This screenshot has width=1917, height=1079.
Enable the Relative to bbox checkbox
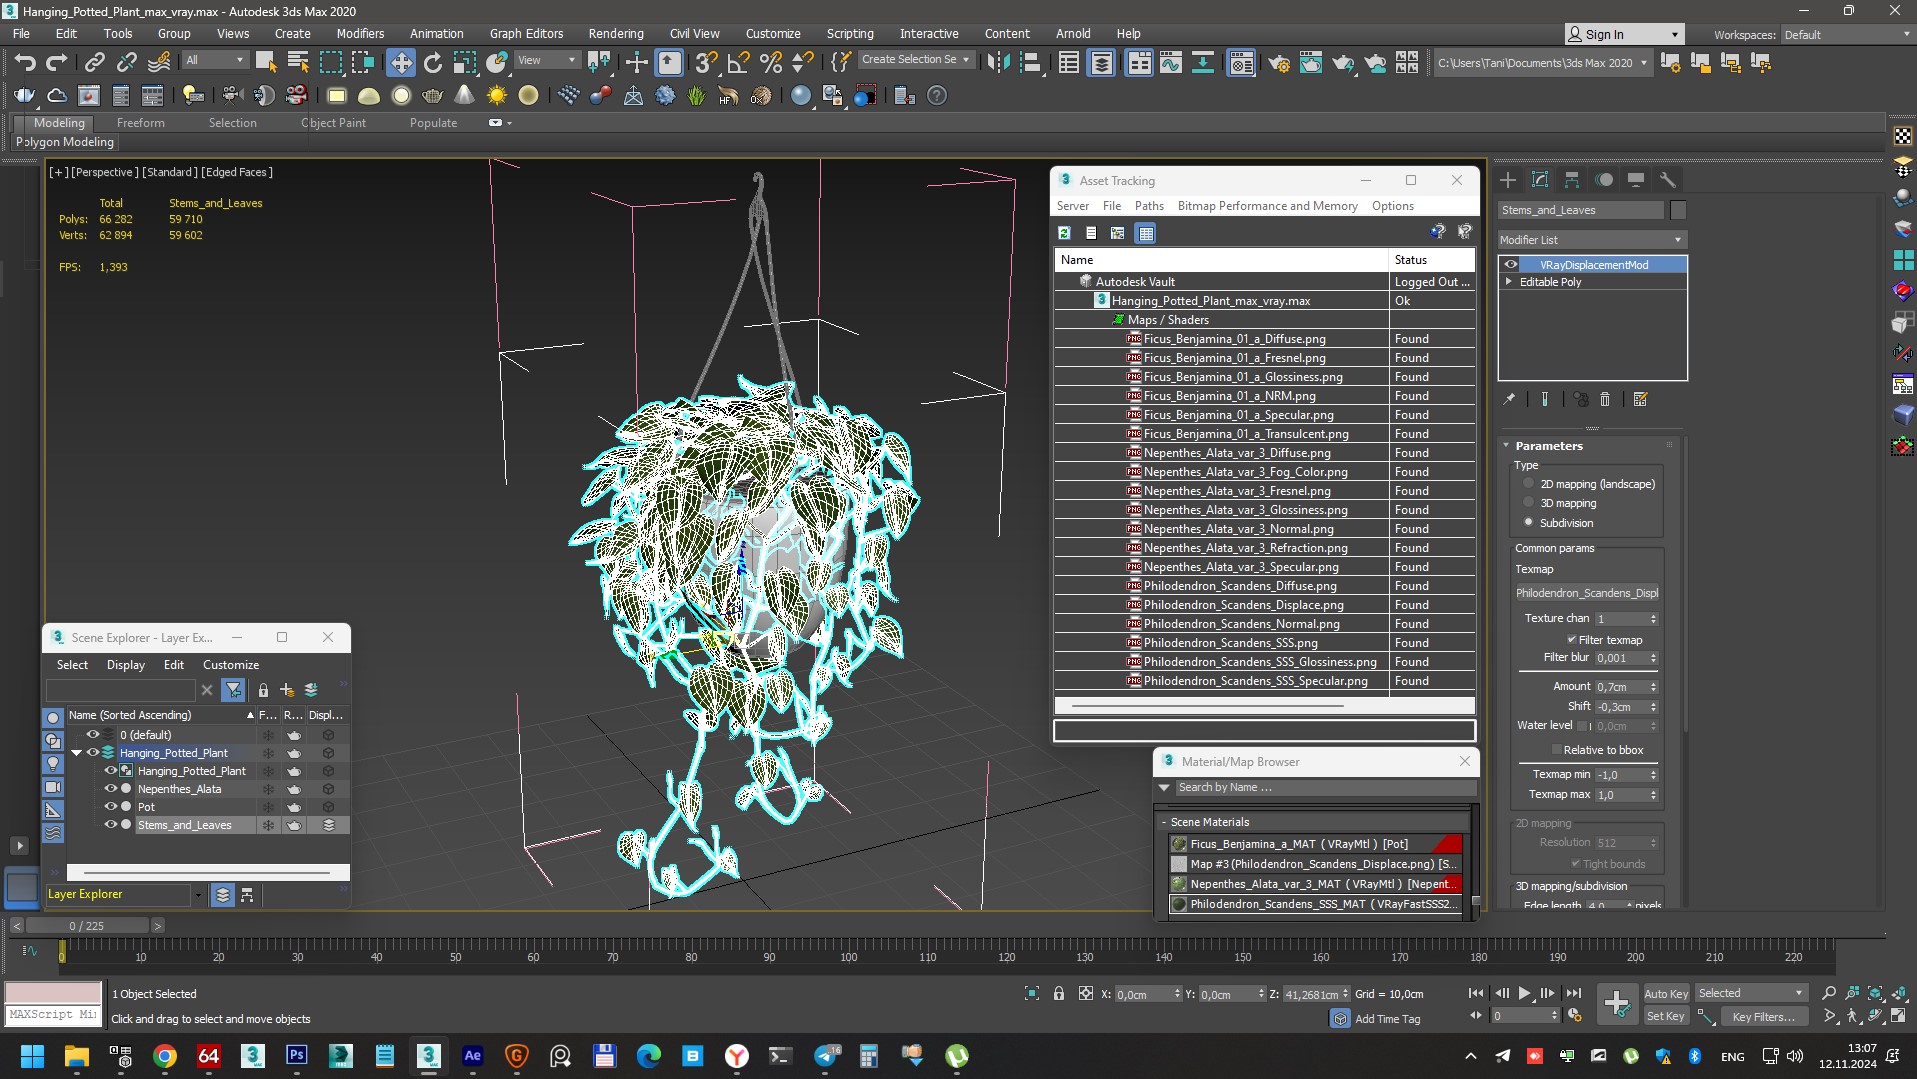[1556, 750]
